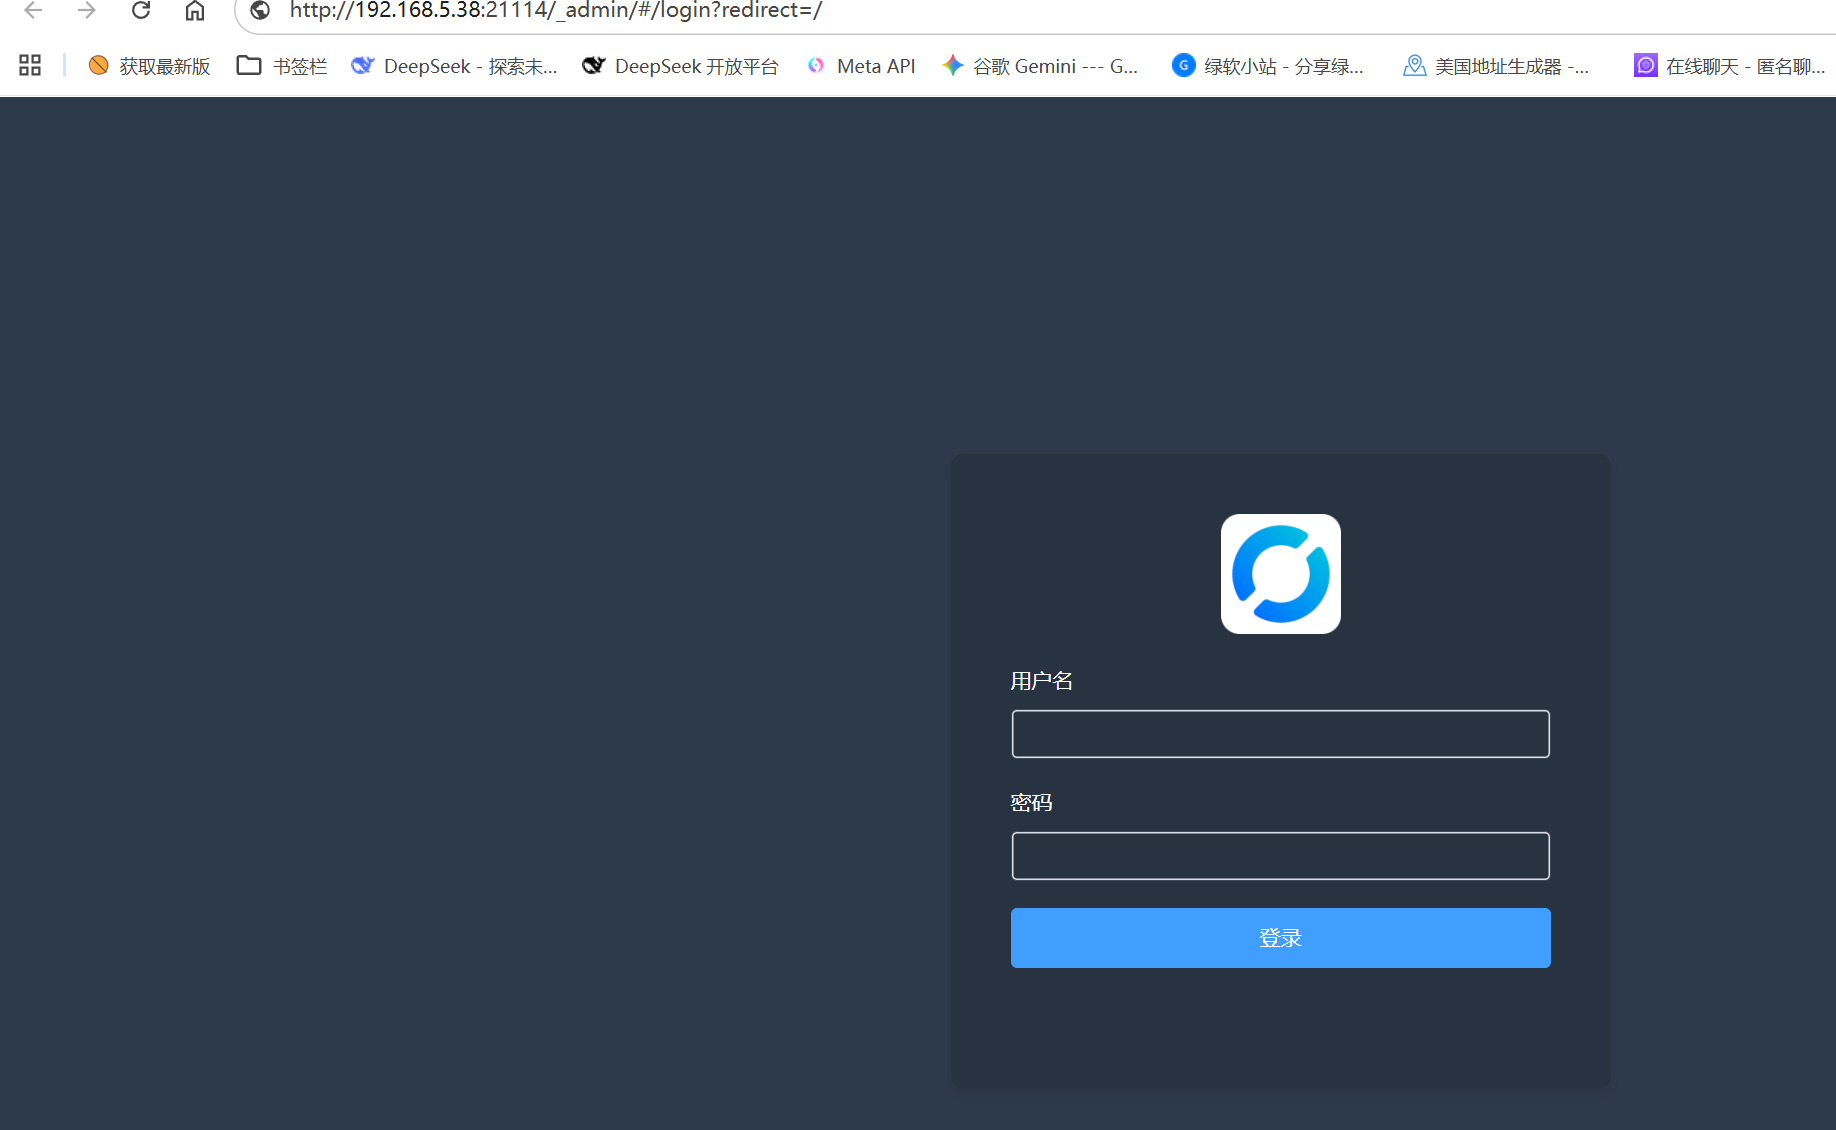Open the DeepSeek 开放平台 bookmark

[x=680, y=66]
